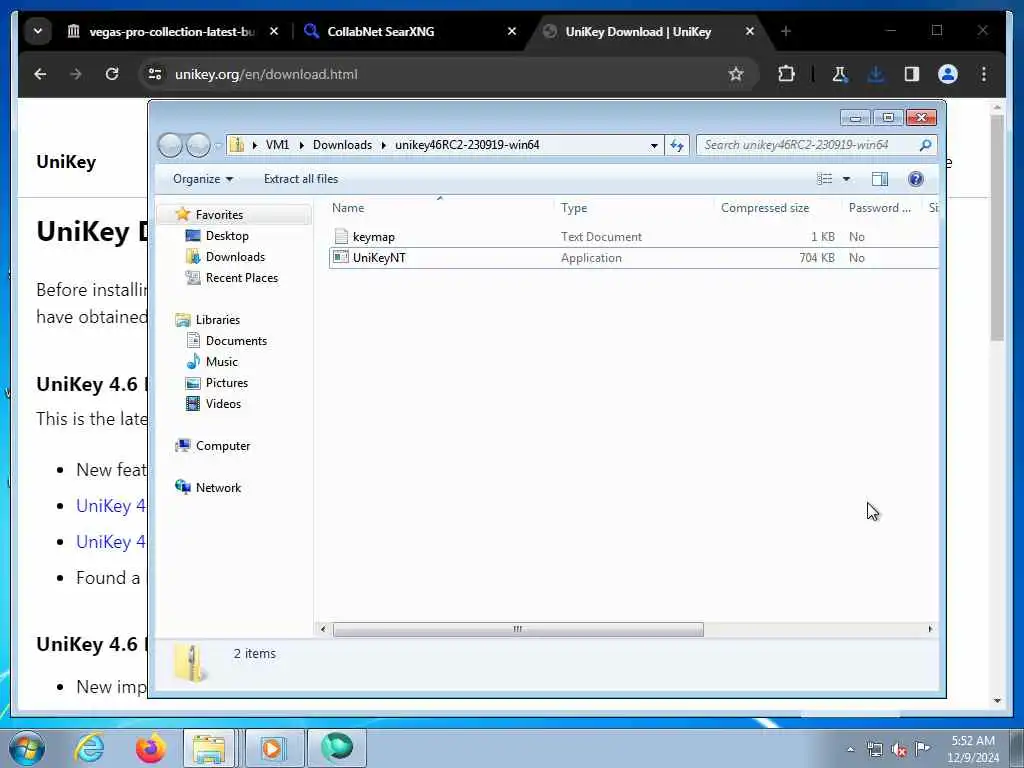Close the CollabNet SearXNG tab

point(512,31)
